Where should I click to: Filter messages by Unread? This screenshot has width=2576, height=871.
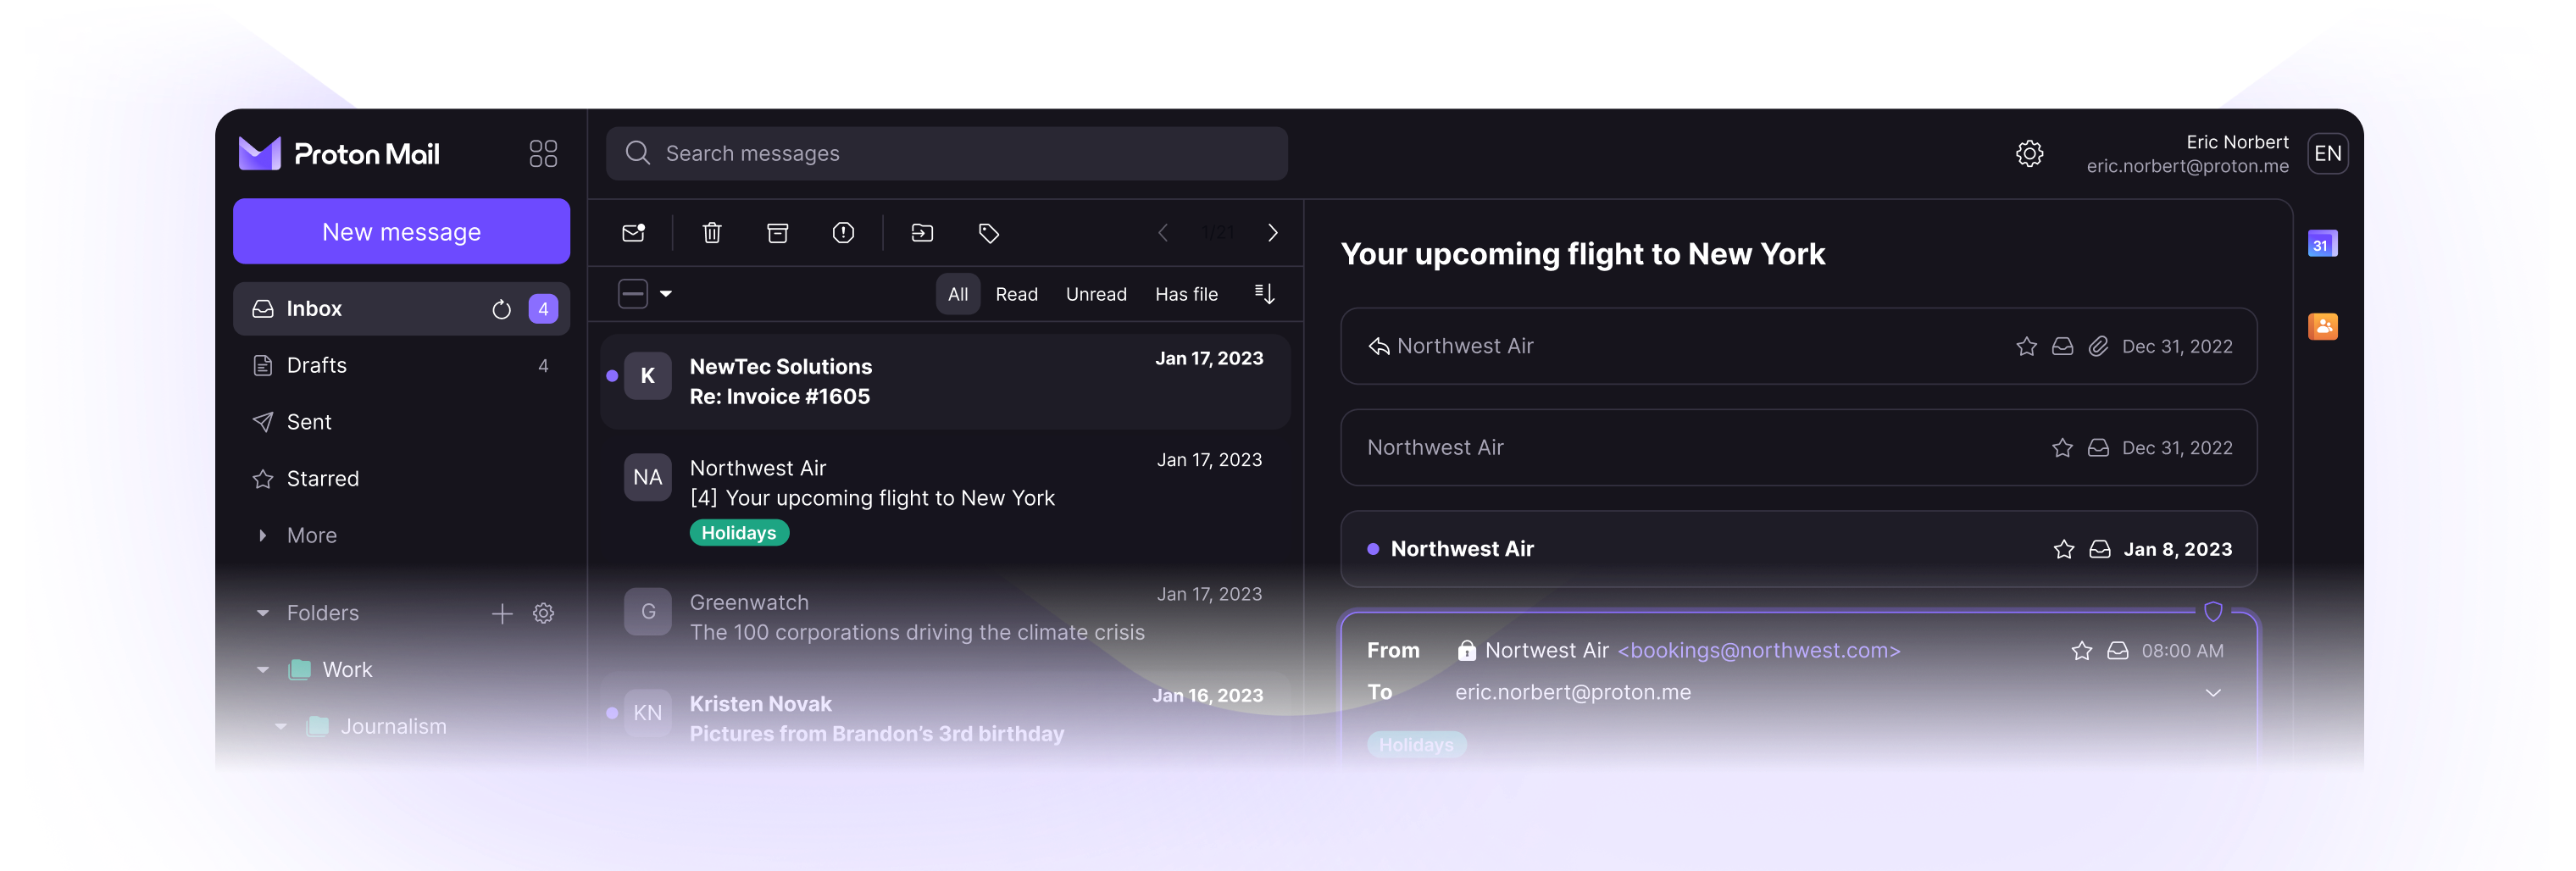click(x=1095, y=294)
